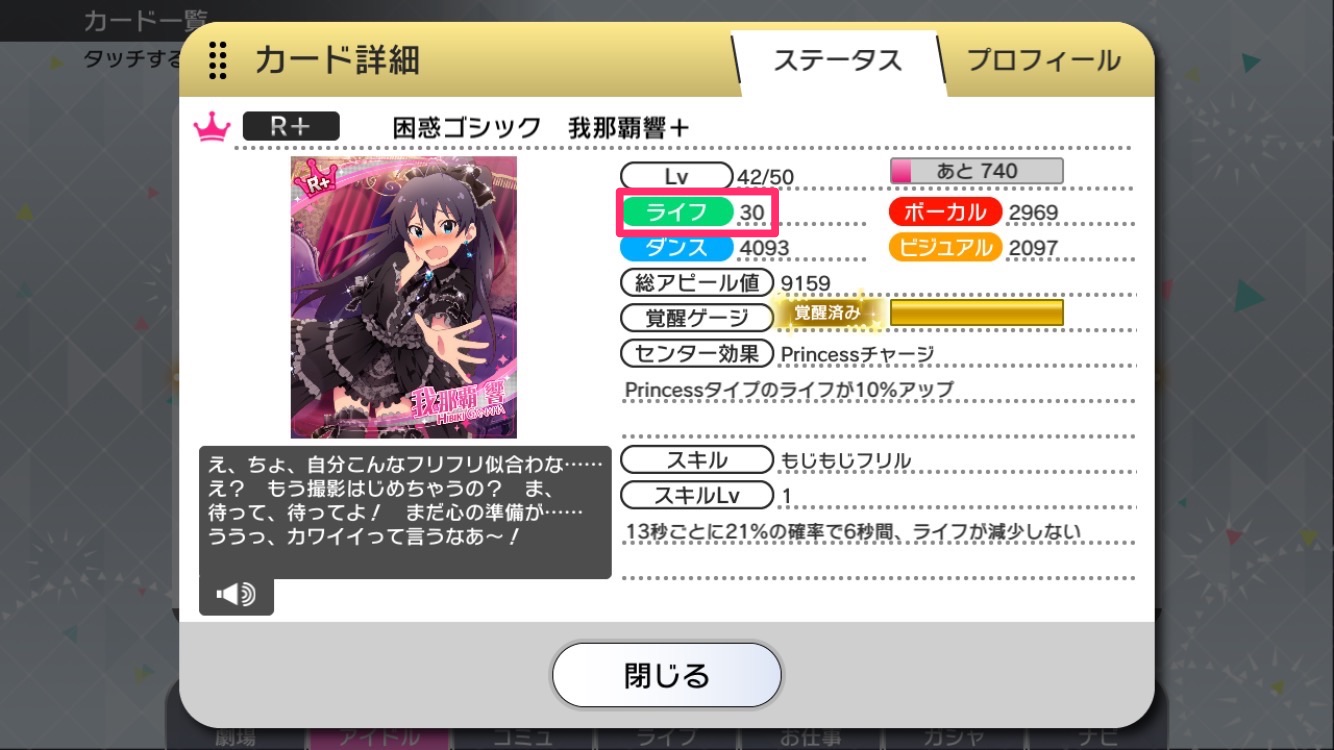Select the ステータス tab
The image size is (1334, 750).
pyautogui.click(x=838, y=59)
